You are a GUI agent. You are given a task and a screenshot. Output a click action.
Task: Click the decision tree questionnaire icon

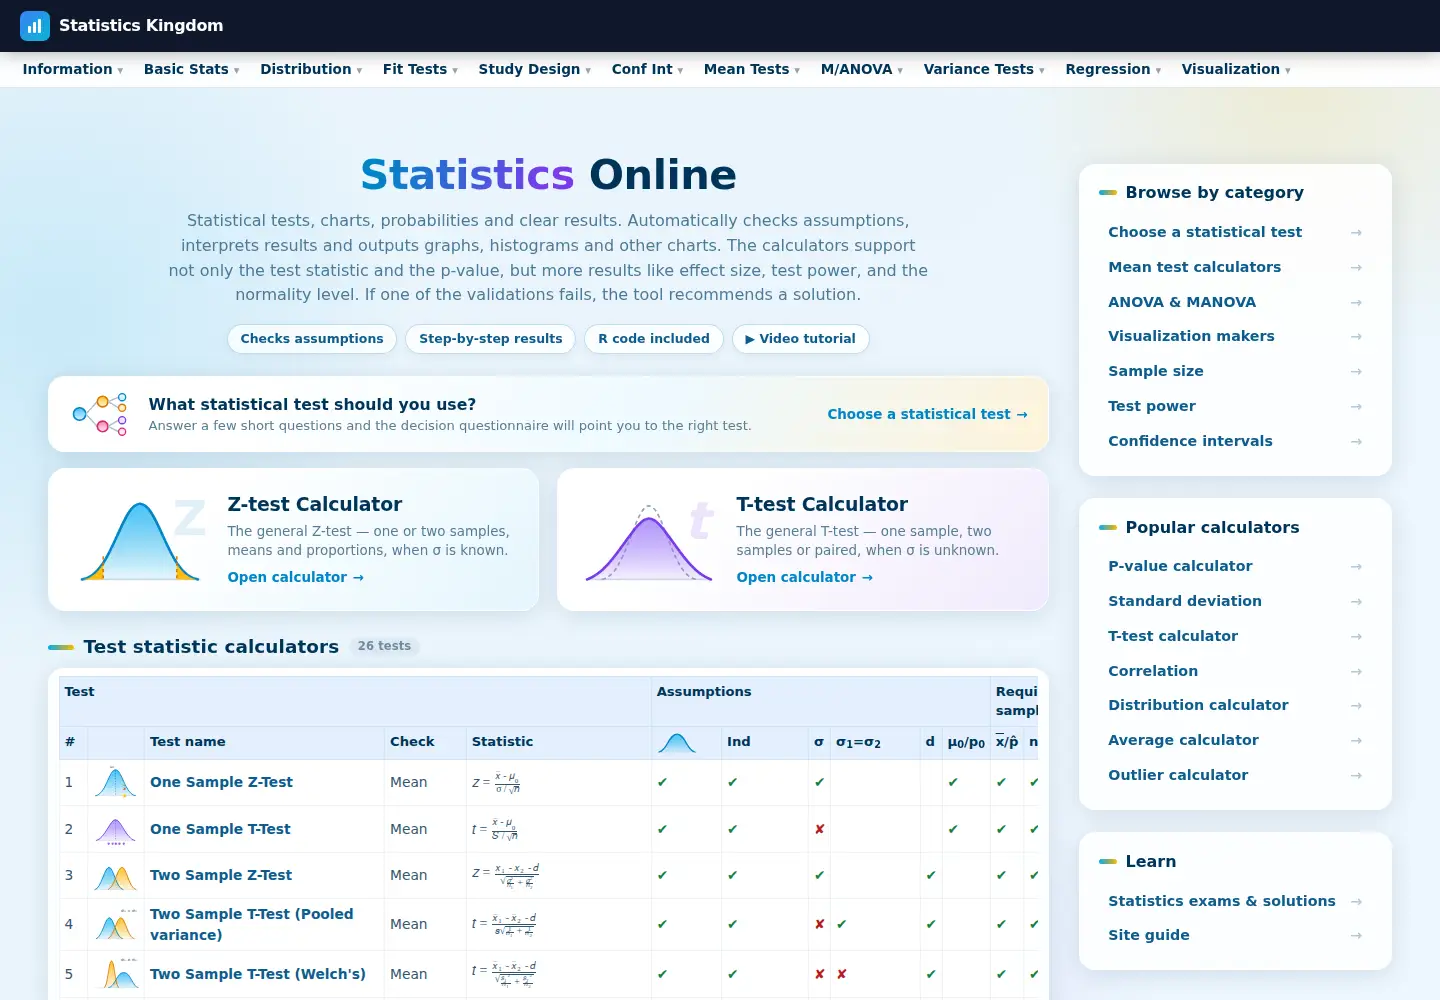100,414
